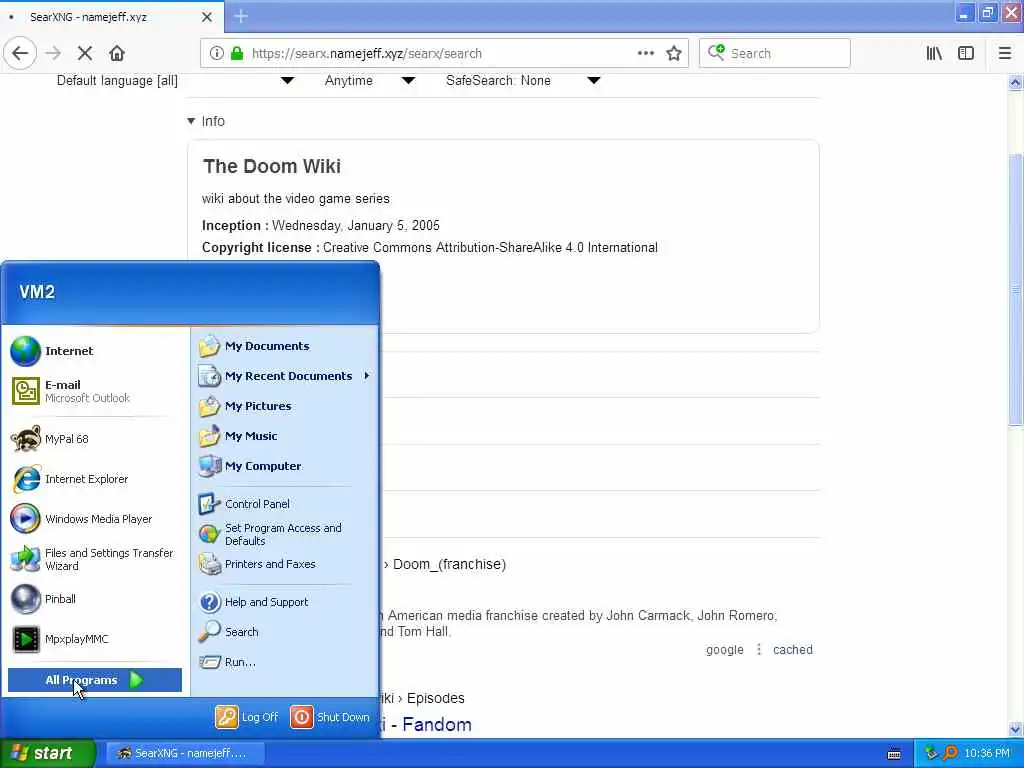Open the page actions three-dot menu

(645, 53)
